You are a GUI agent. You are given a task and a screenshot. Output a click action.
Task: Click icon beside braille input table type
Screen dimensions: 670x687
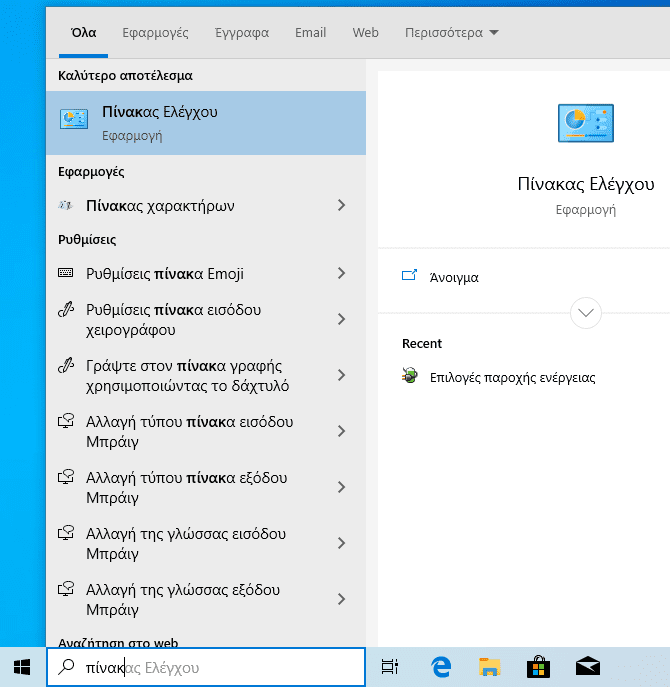click(x=66, y=421)
